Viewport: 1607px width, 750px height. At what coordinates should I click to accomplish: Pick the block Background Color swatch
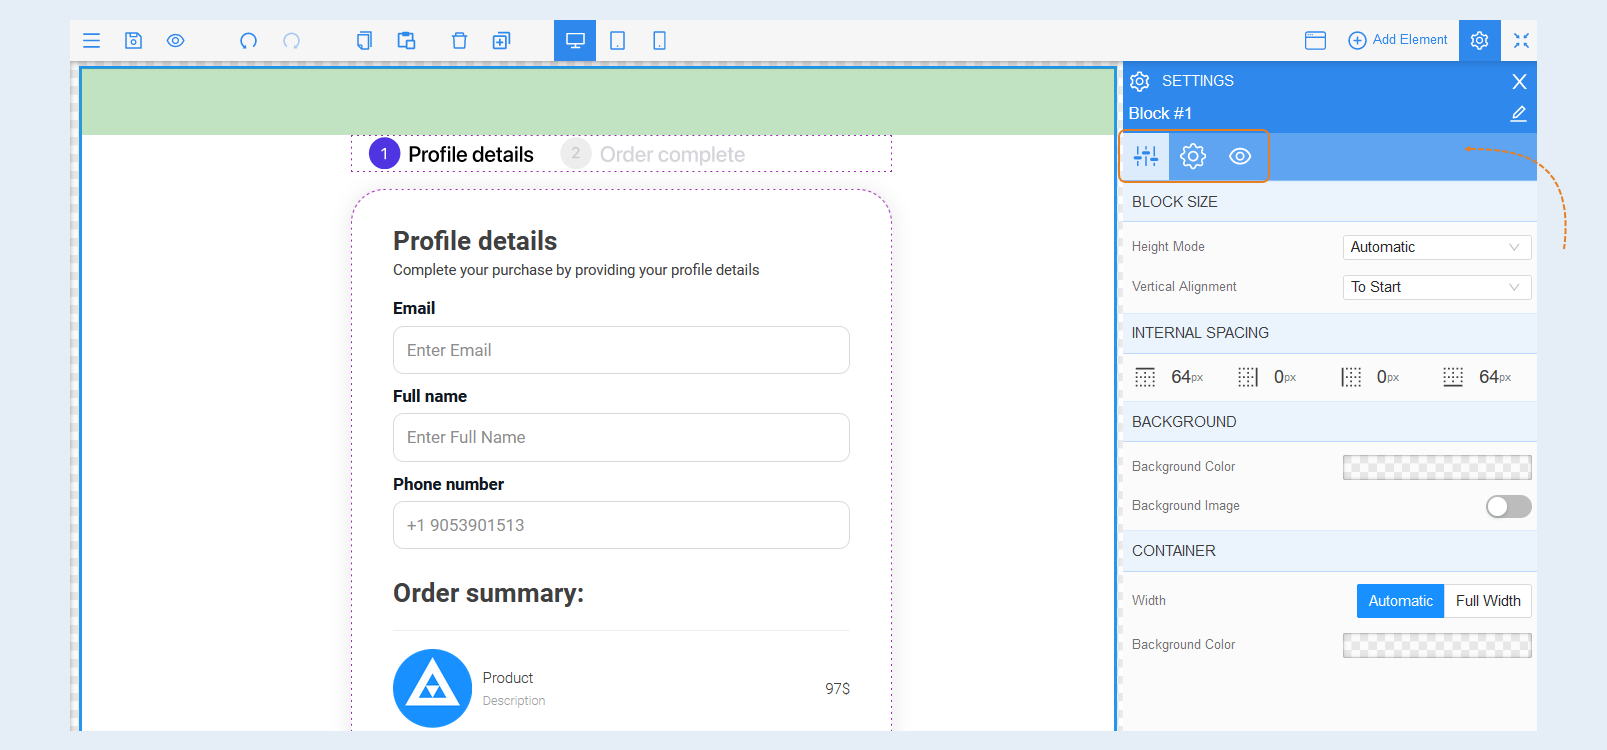pyautogui.click(x=1437, y=467)
